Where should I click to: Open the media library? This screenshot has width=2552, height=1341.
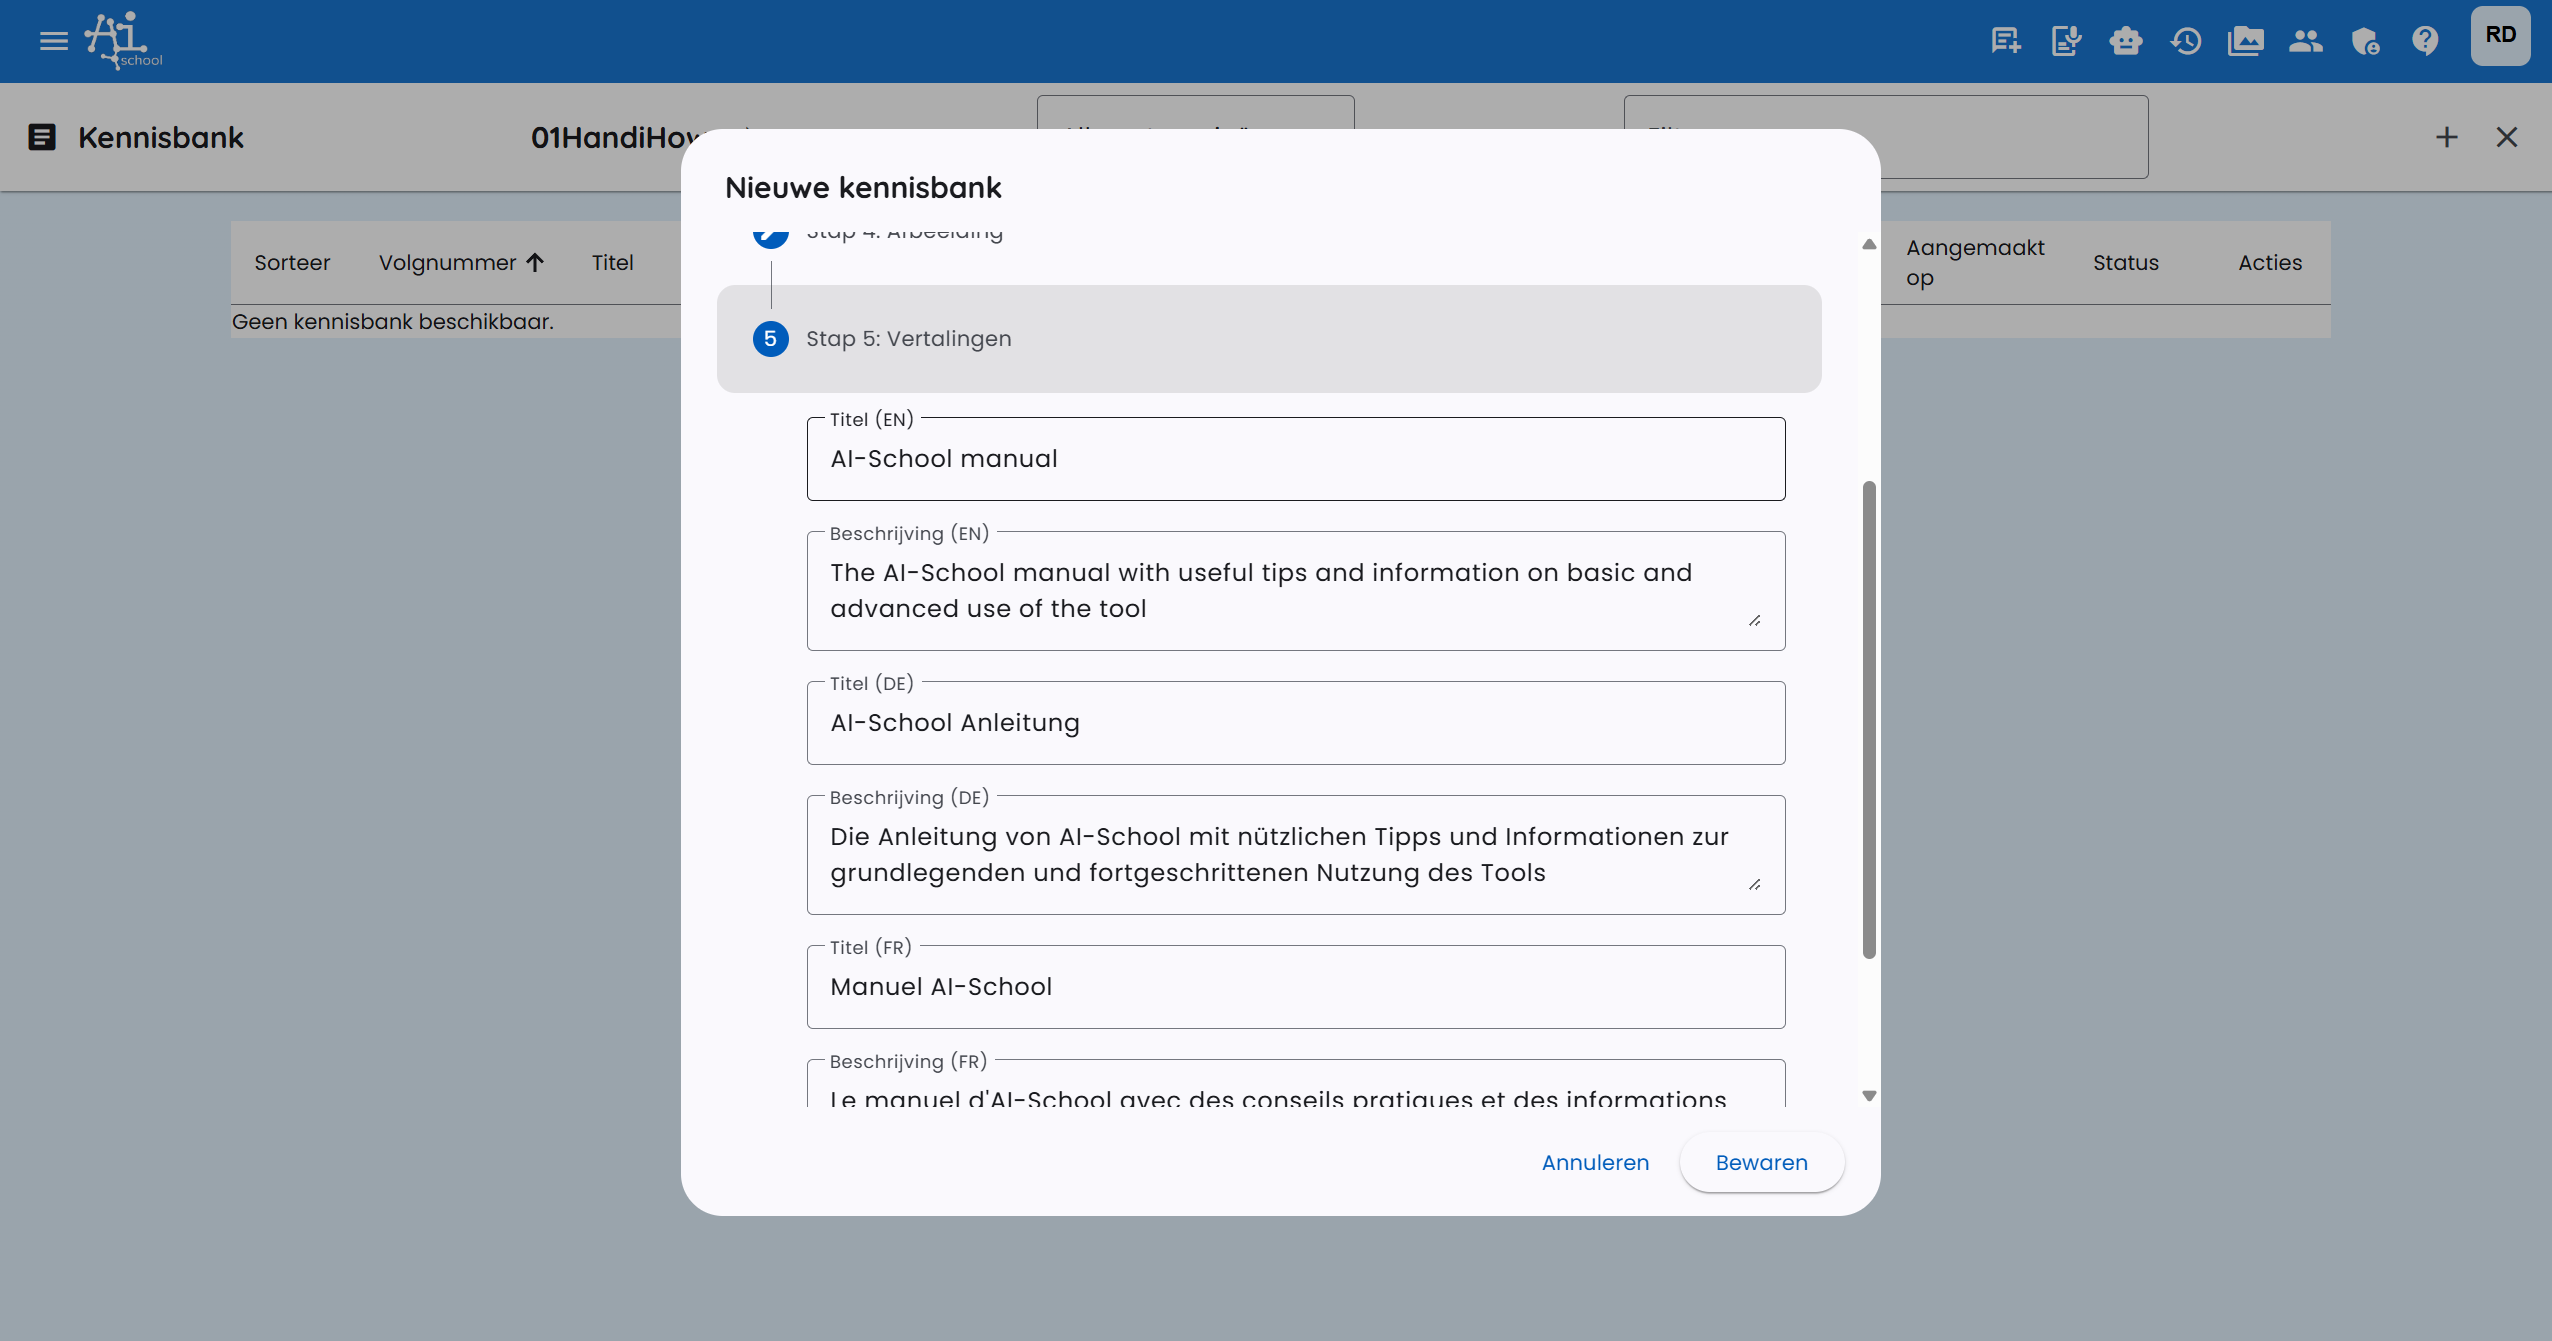[2246, 40]
